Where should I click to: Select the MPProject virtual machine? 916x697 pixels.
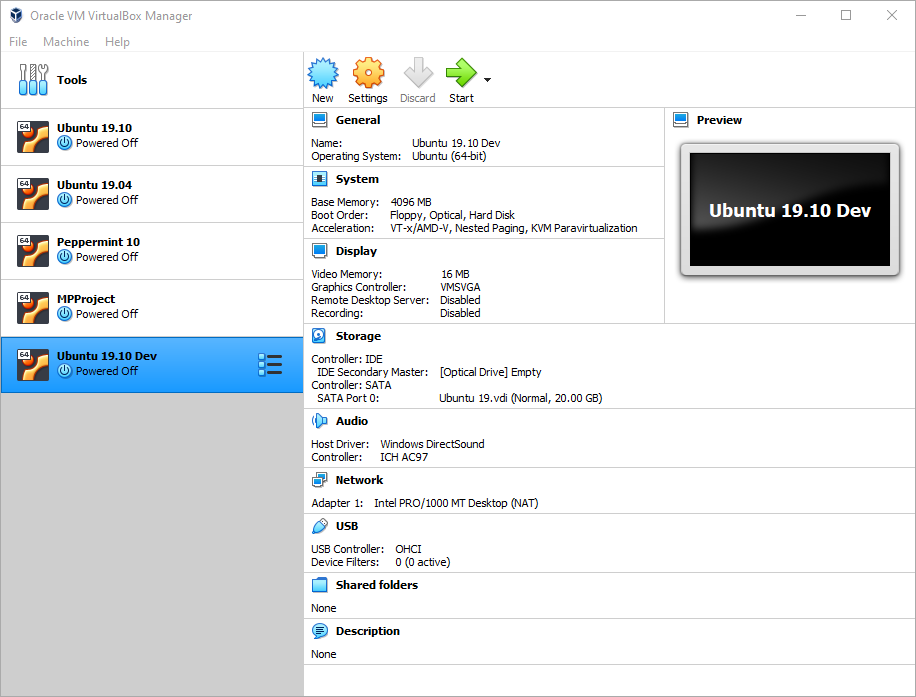pos(152,308)
